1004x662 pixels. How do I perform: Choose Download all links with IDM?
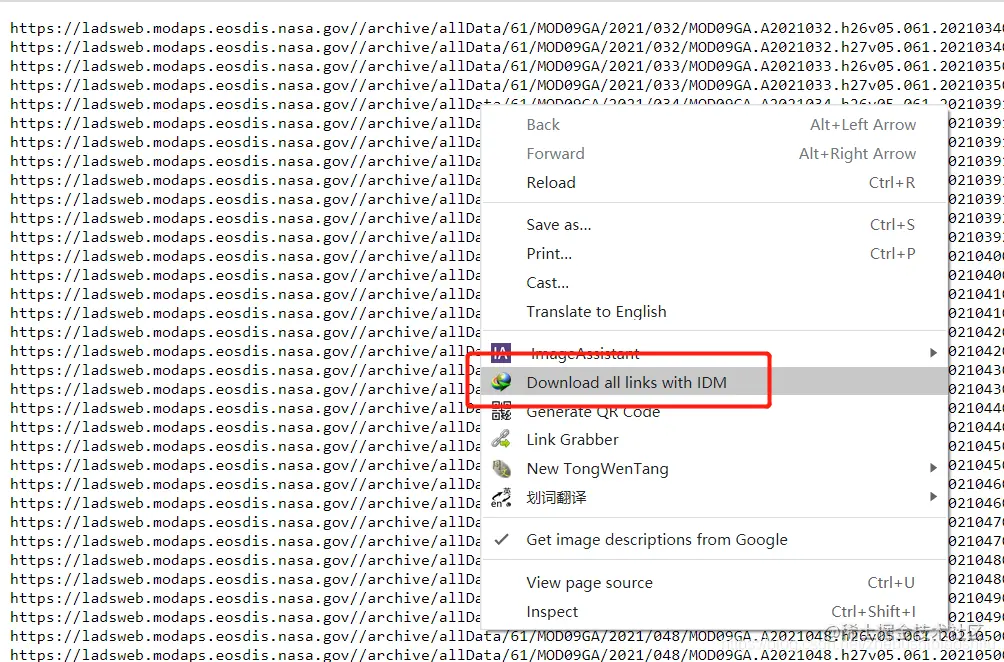(x=714, y=382)
